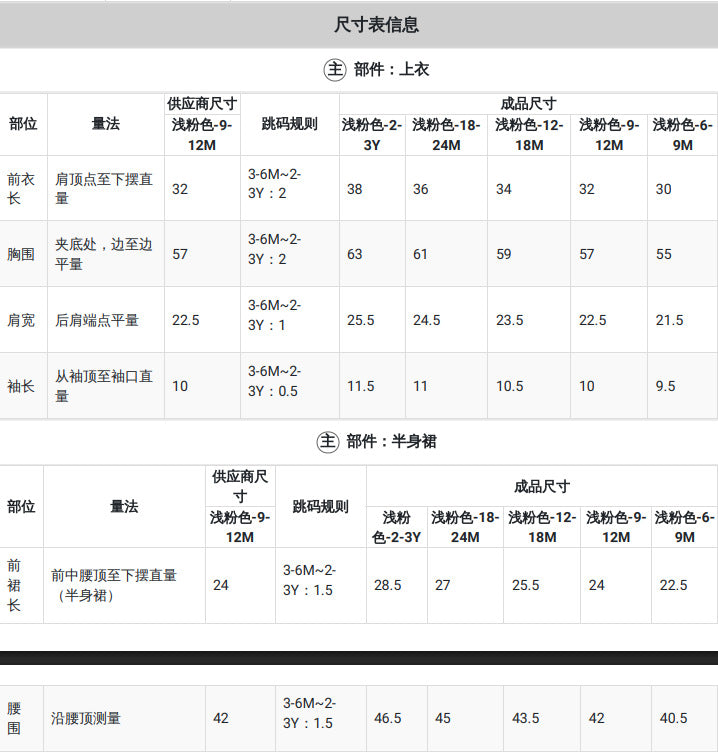The width and height of the screenshot is (718, 756).
Task: Click value 40.5 in 腰围 row
Action: [x=674, y=718]
